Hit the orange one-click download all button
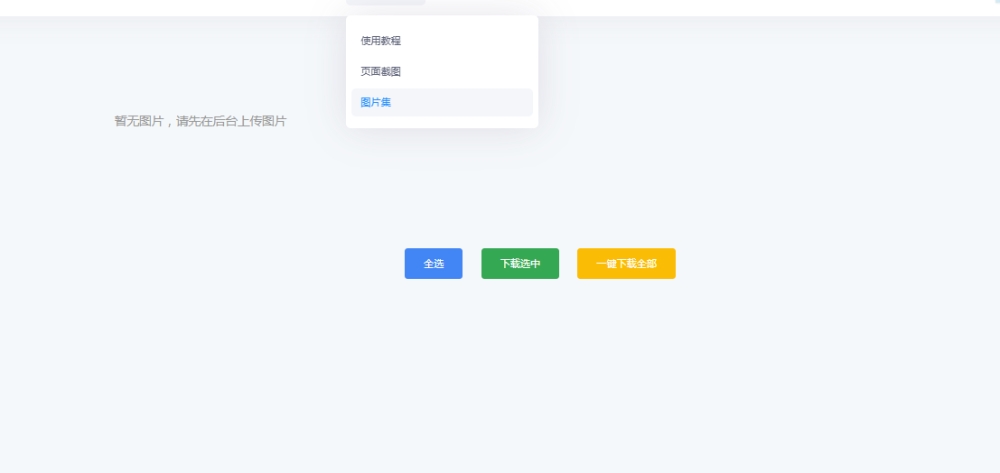Screen dimensions: 1000x473 [626, 264]
